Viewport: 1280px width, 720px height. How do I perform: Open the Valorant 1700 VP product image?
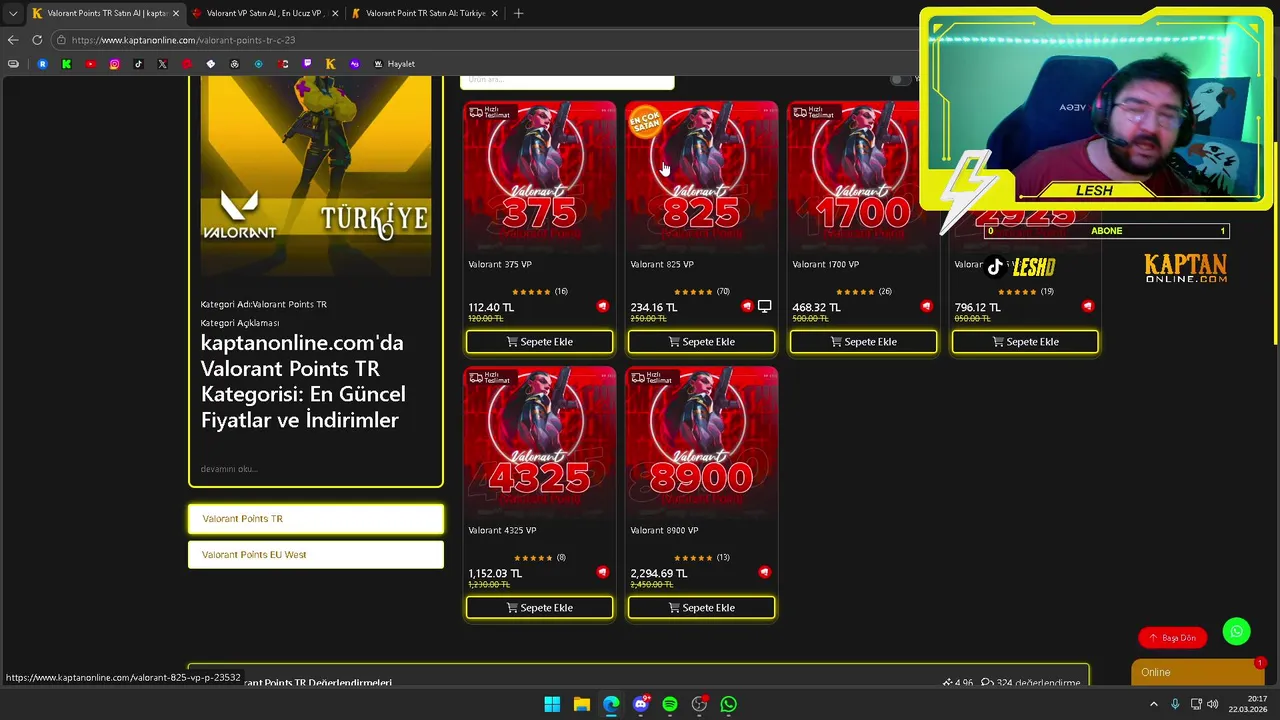[863, 176]
